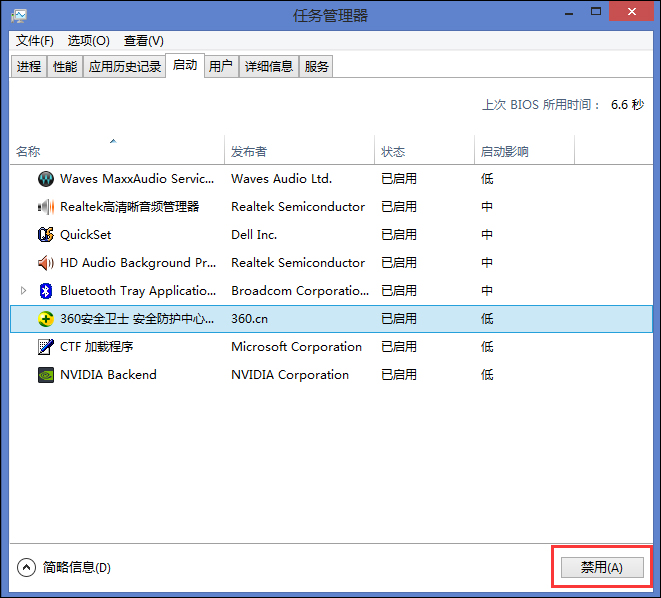
Task: Click 中 impact in Bluetooth Tray row
Action: coord(487,291)
